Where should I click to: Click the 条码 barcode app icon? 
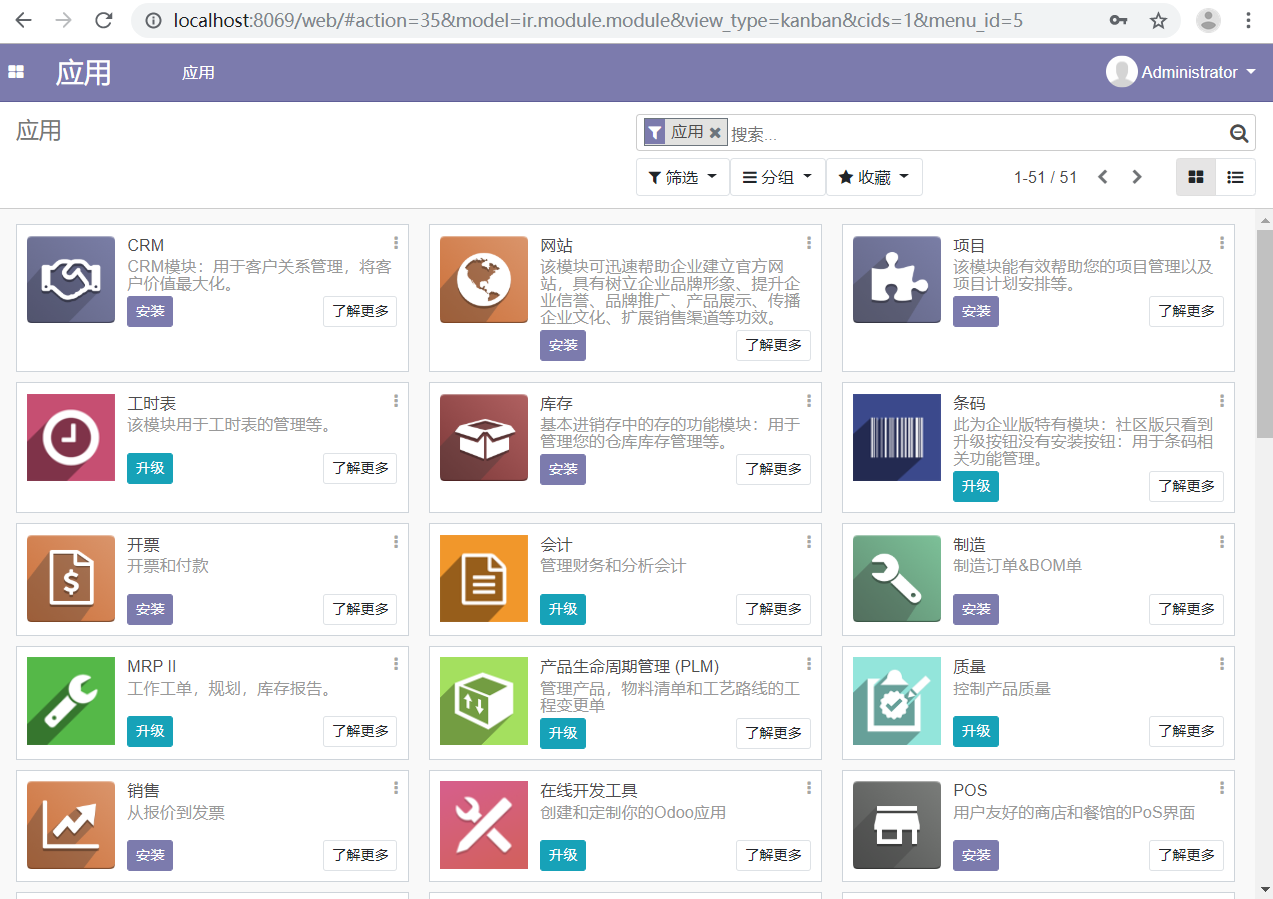(x=896, y=437)
